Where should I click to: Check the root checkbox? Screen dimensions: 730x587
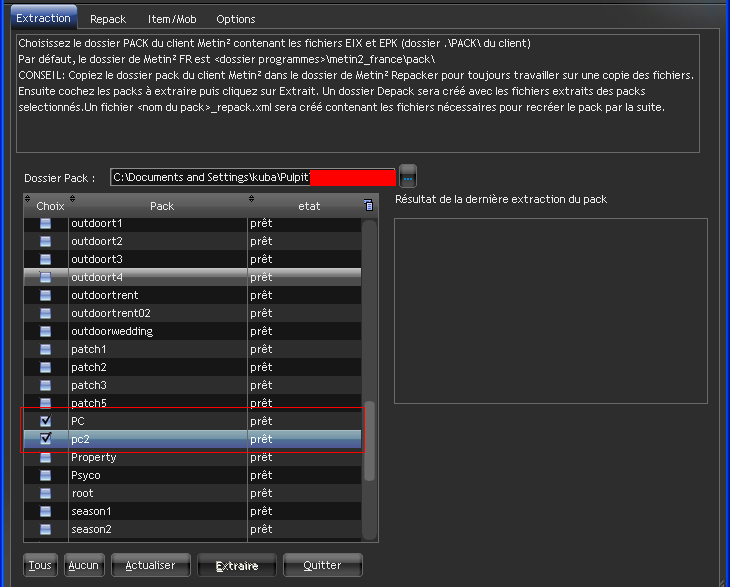click(x=46, y=493)
